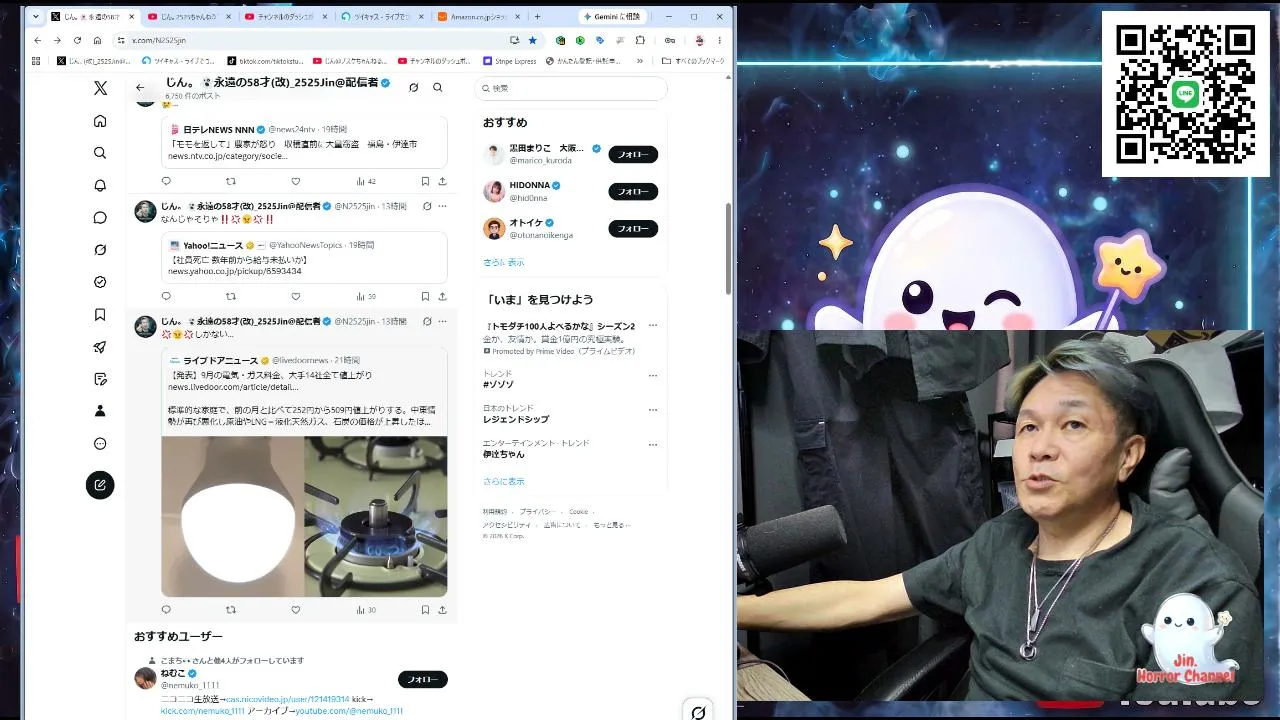The image size is (1280, 720).
Task: Click the Grok icon in the profile header
Action: coord(413,88)
